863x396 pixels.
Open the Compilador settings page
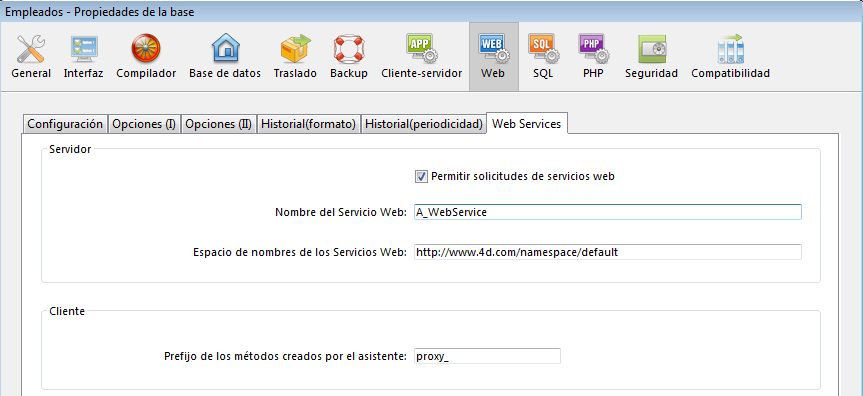pyautogui.click(x=146, y=56)
